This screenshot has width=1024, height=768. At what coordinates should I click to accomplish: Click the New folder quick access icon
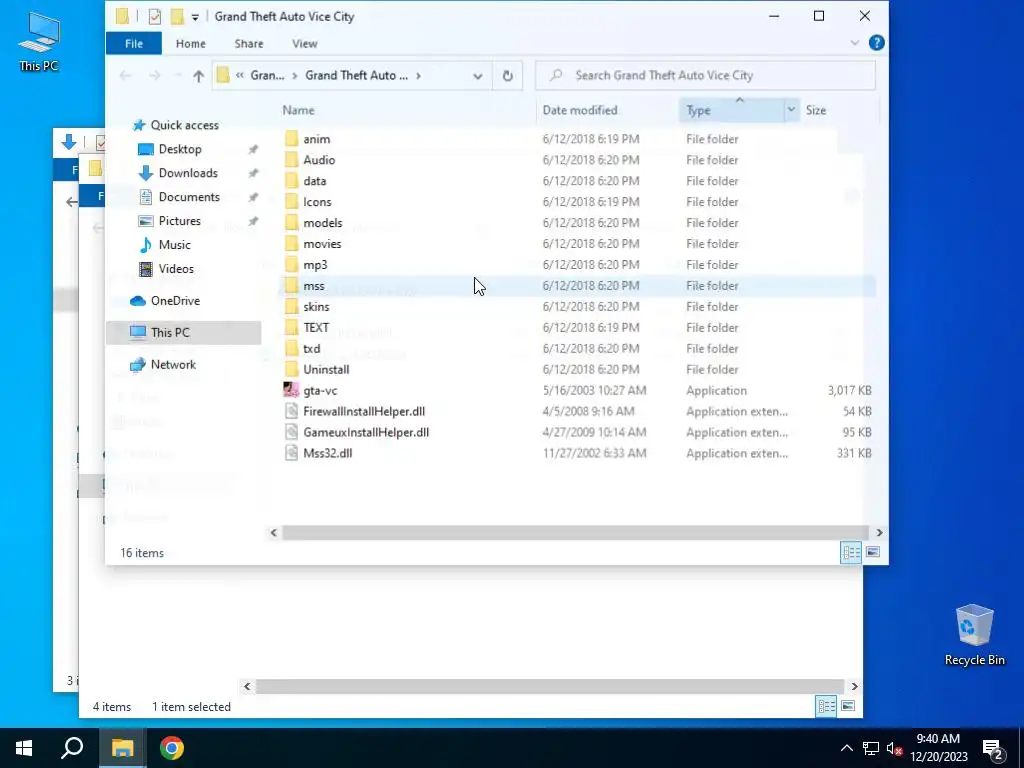177,16
